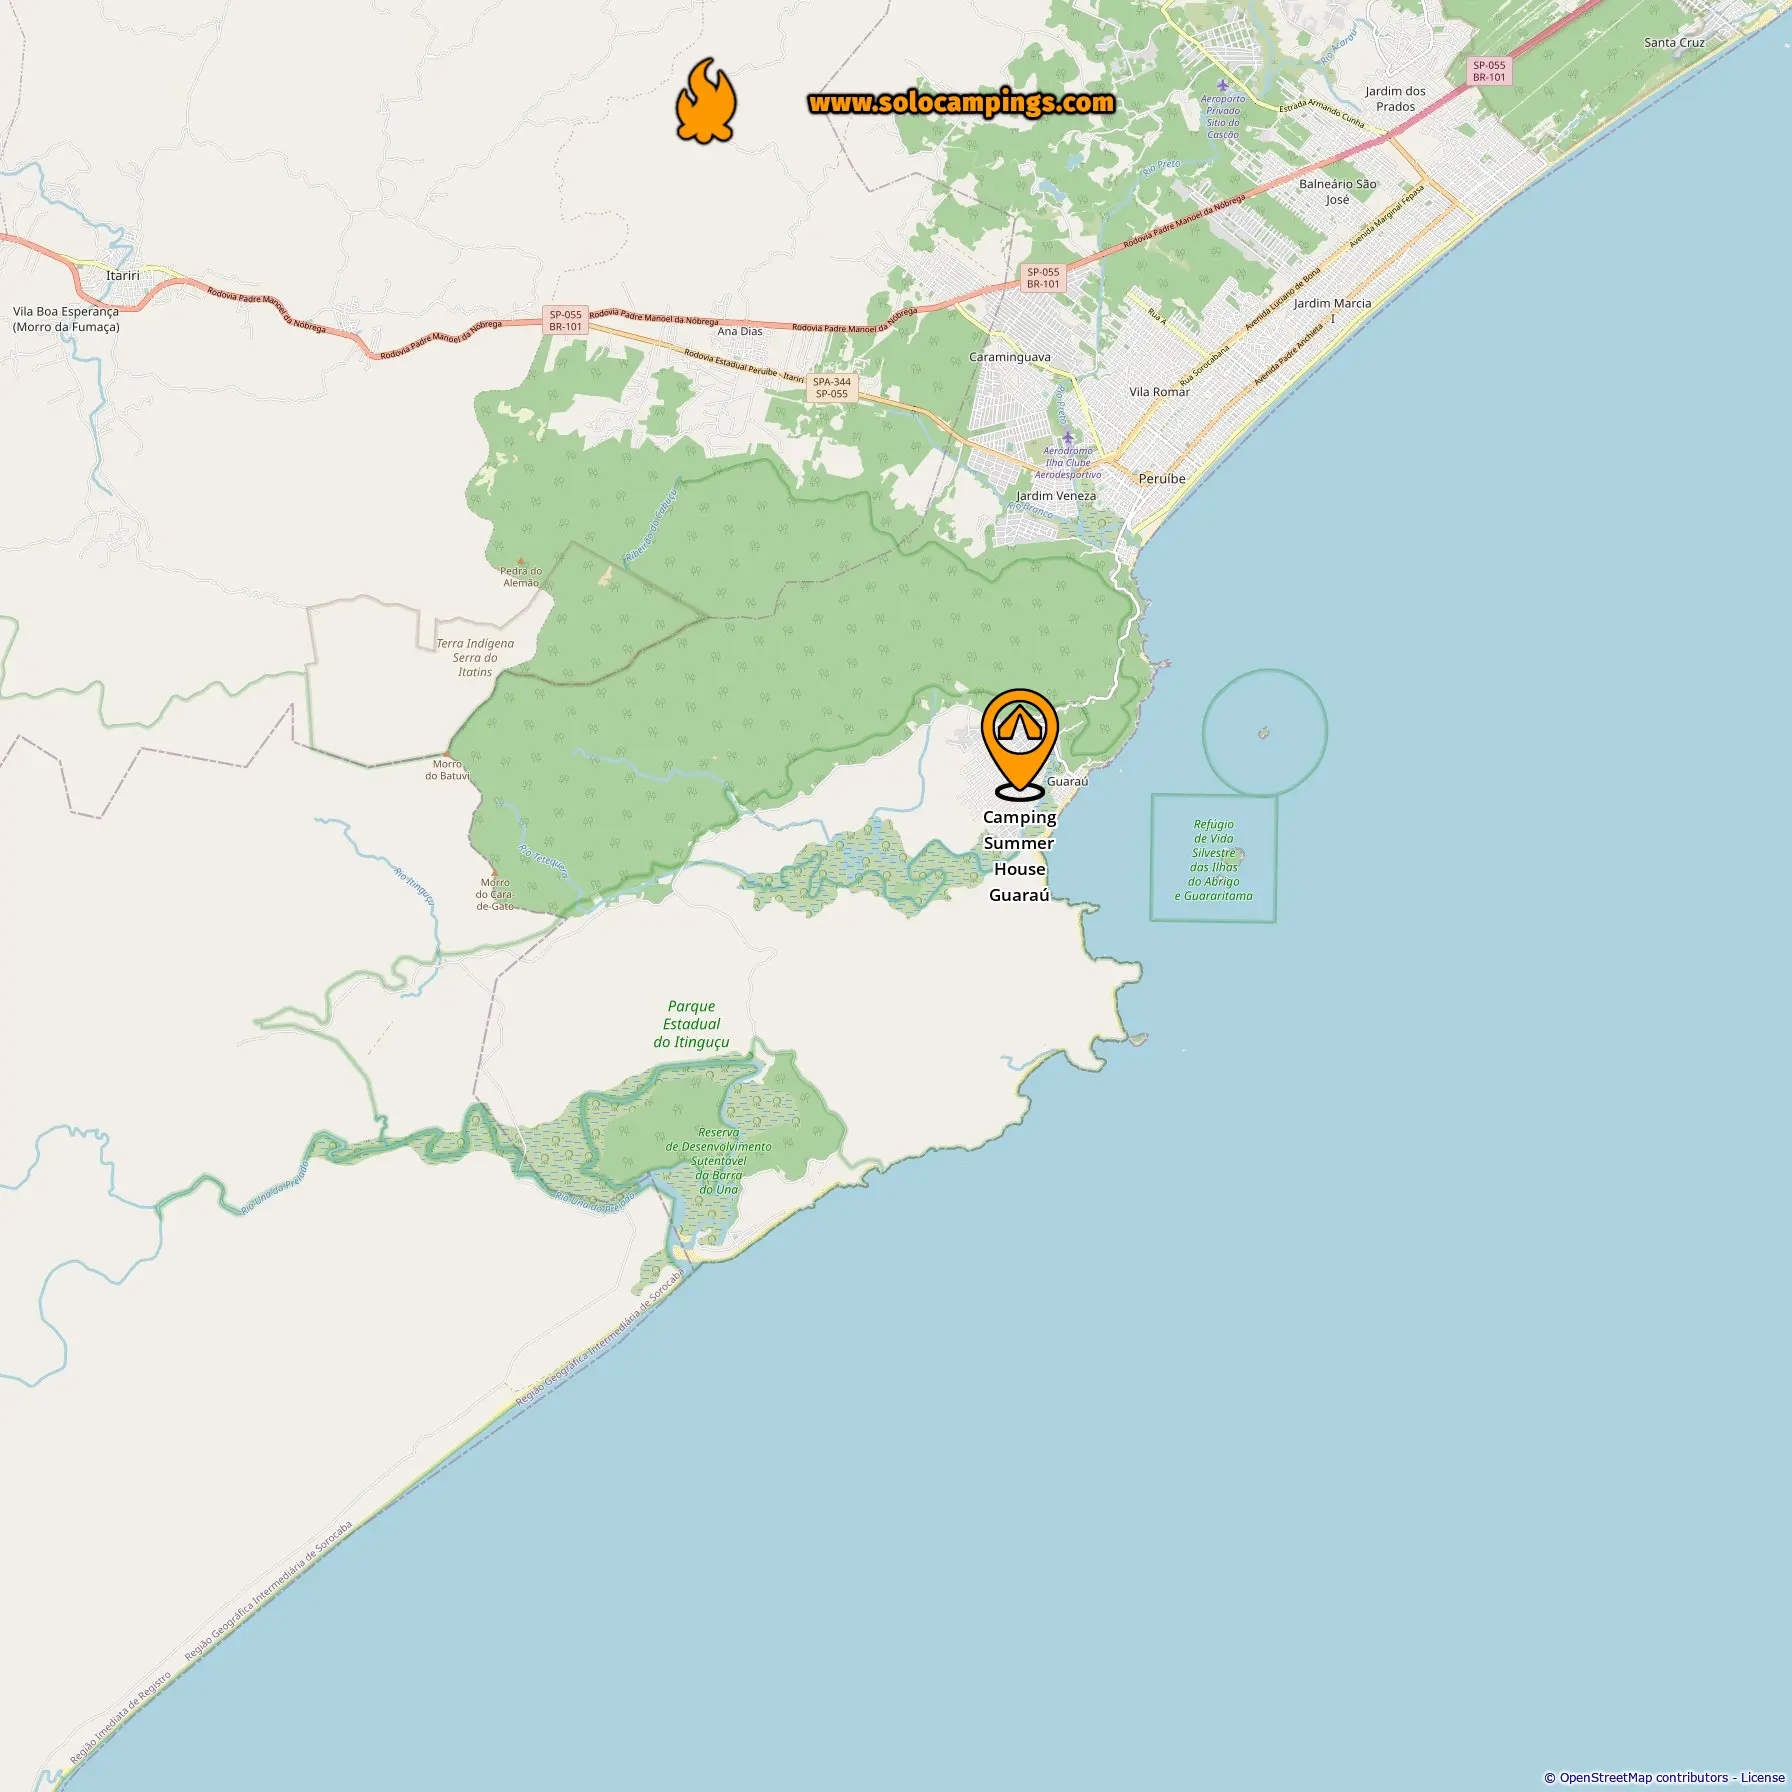
Task: Click the Aeródromo Ilha Clube airplane icon
Action: click(x=1067, y=437)
